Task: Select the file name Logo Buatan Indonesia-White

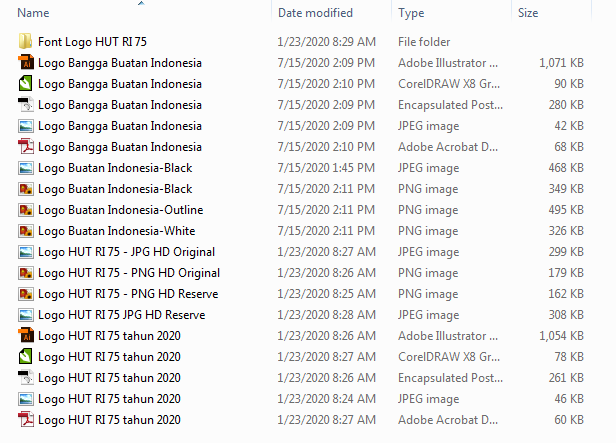Action: point(117,231)
